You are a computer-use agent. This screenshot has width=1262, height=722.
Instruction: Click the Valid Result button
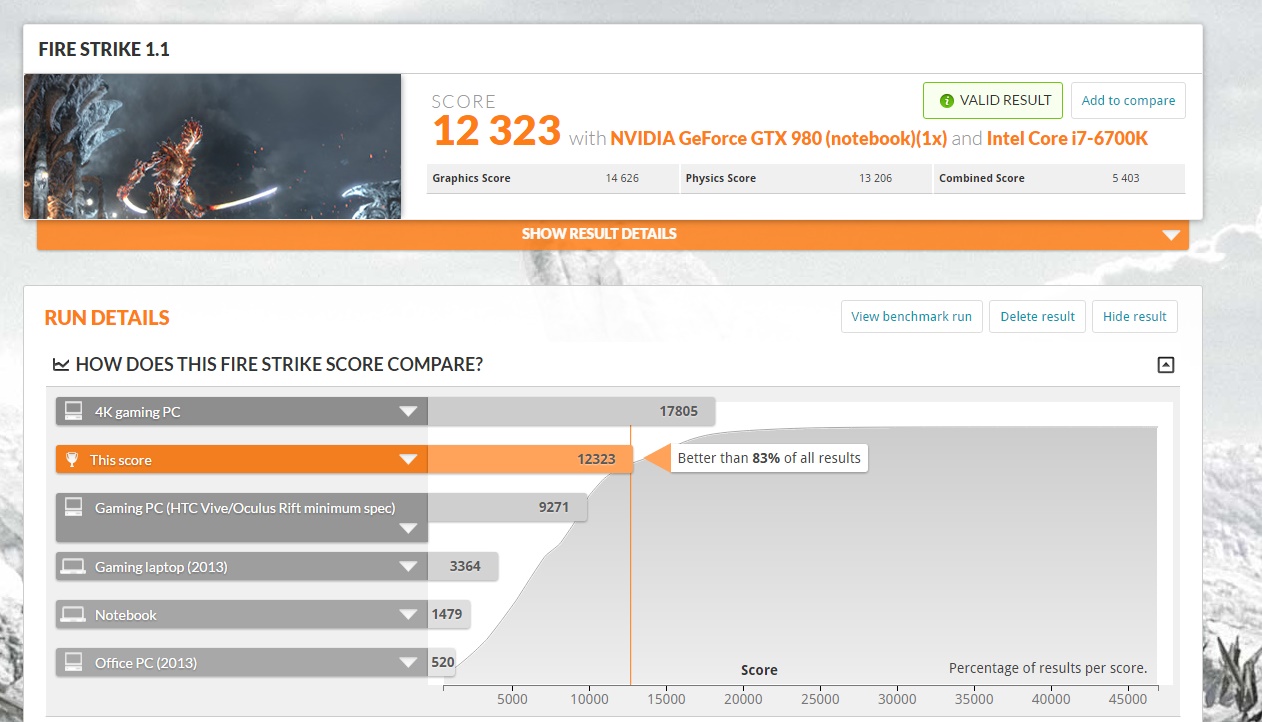click(x=995, y=100)
